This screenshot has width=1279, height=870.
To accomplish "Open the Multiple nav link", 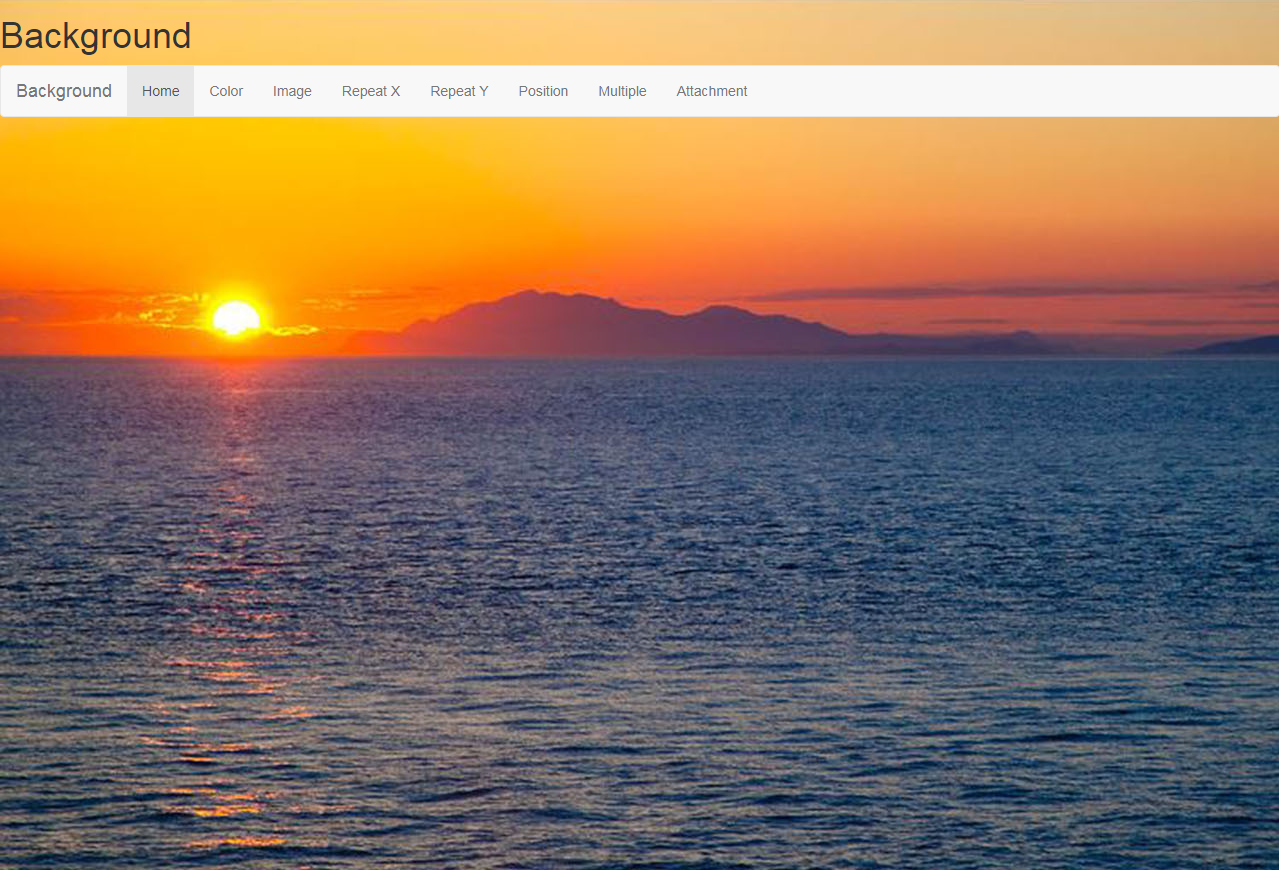I will [622, 91].
